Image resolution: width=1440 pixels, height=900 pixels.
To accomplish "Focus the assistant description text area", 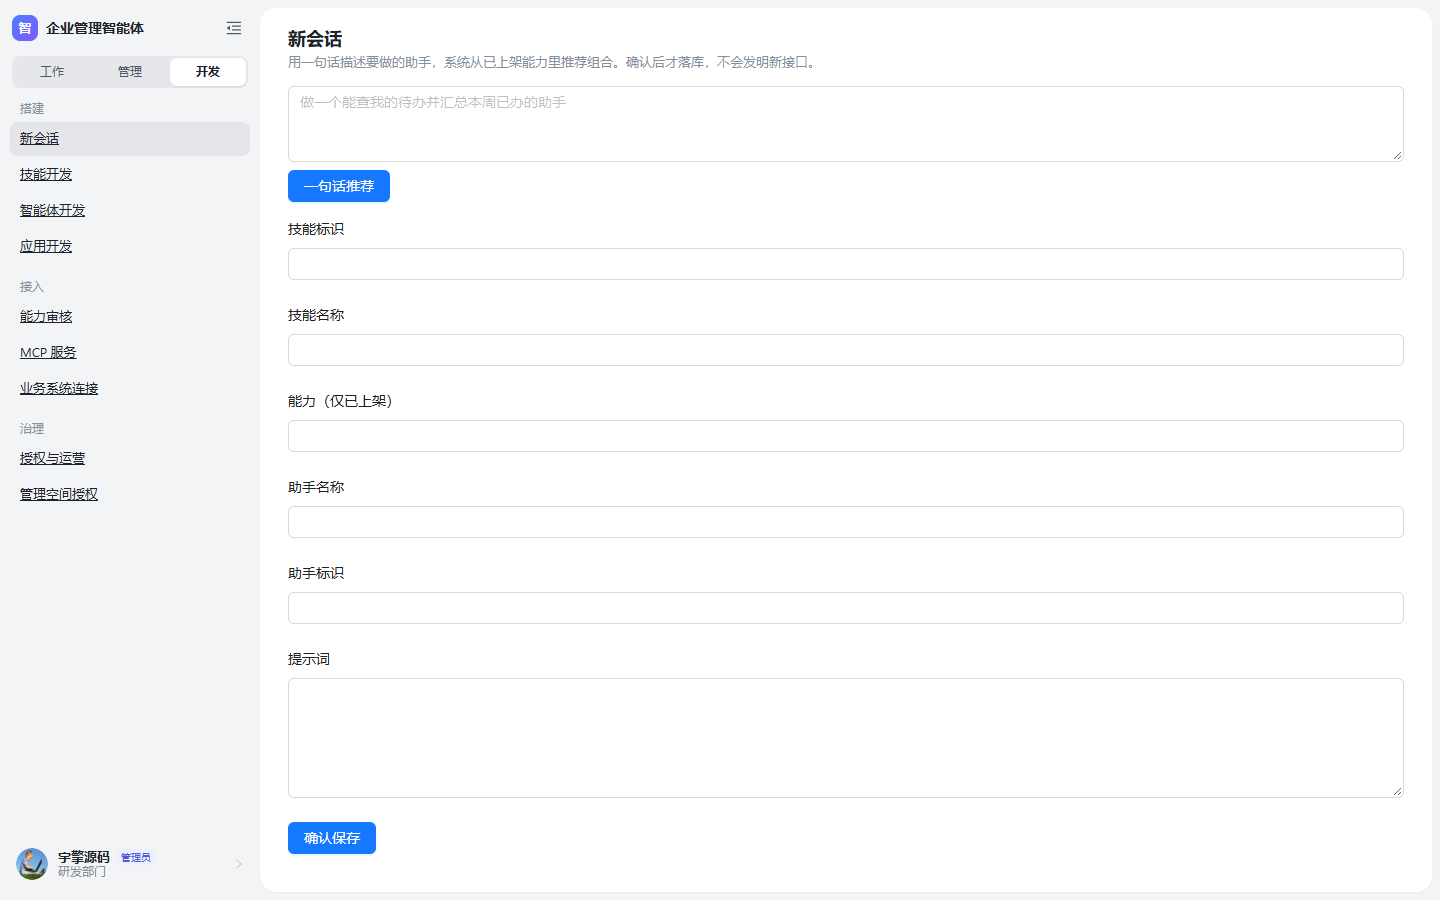I will click(846, 124).
